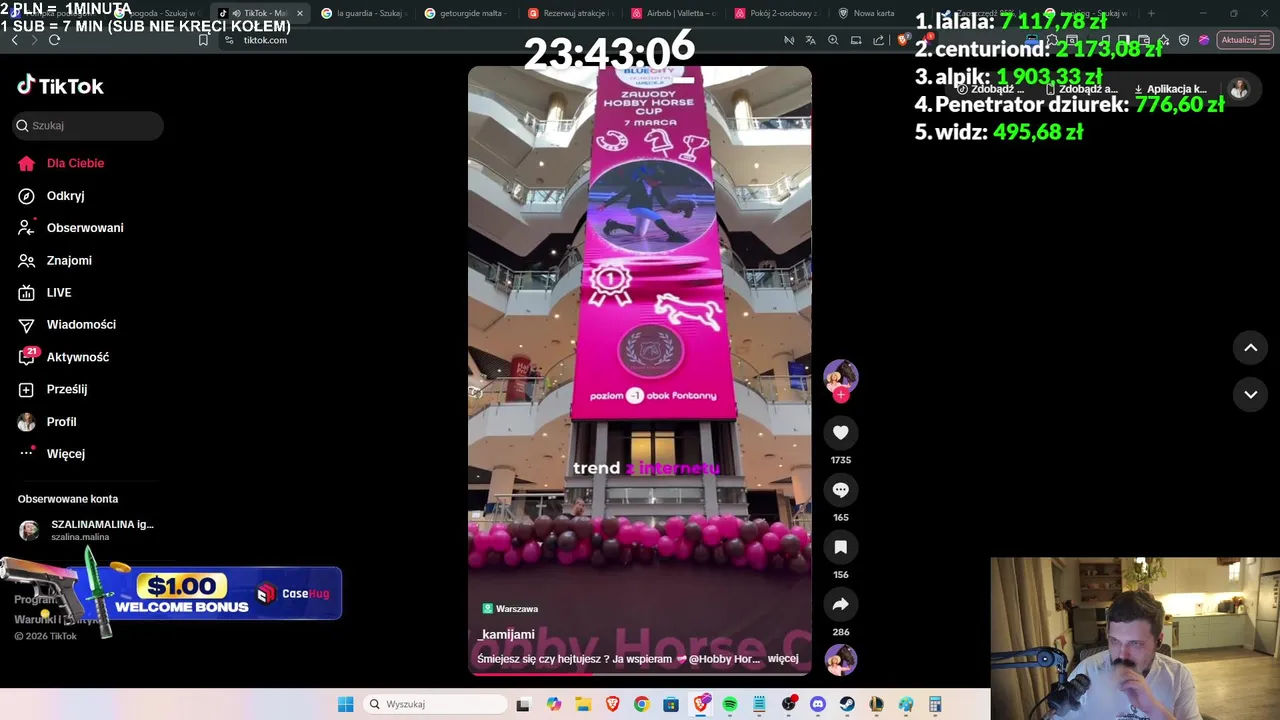The image size is (1280, 720).
Task: Switch to 'Airbnb | Valletta' tab
Action: [672, 13]
